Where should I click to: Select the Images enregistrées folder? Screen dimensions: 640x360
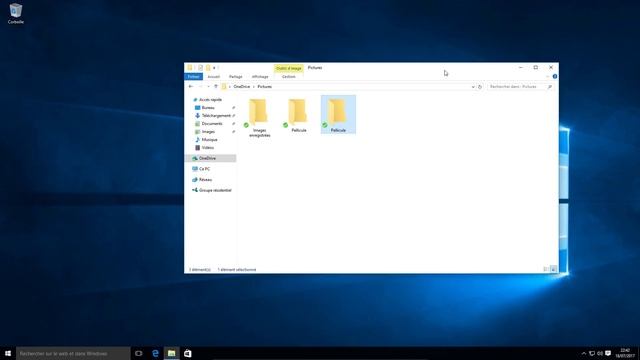click(x=259, y=118)
